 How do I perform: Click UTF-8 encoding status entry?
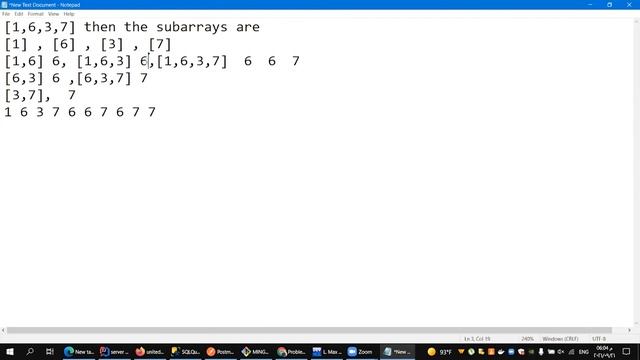[599, 339]
